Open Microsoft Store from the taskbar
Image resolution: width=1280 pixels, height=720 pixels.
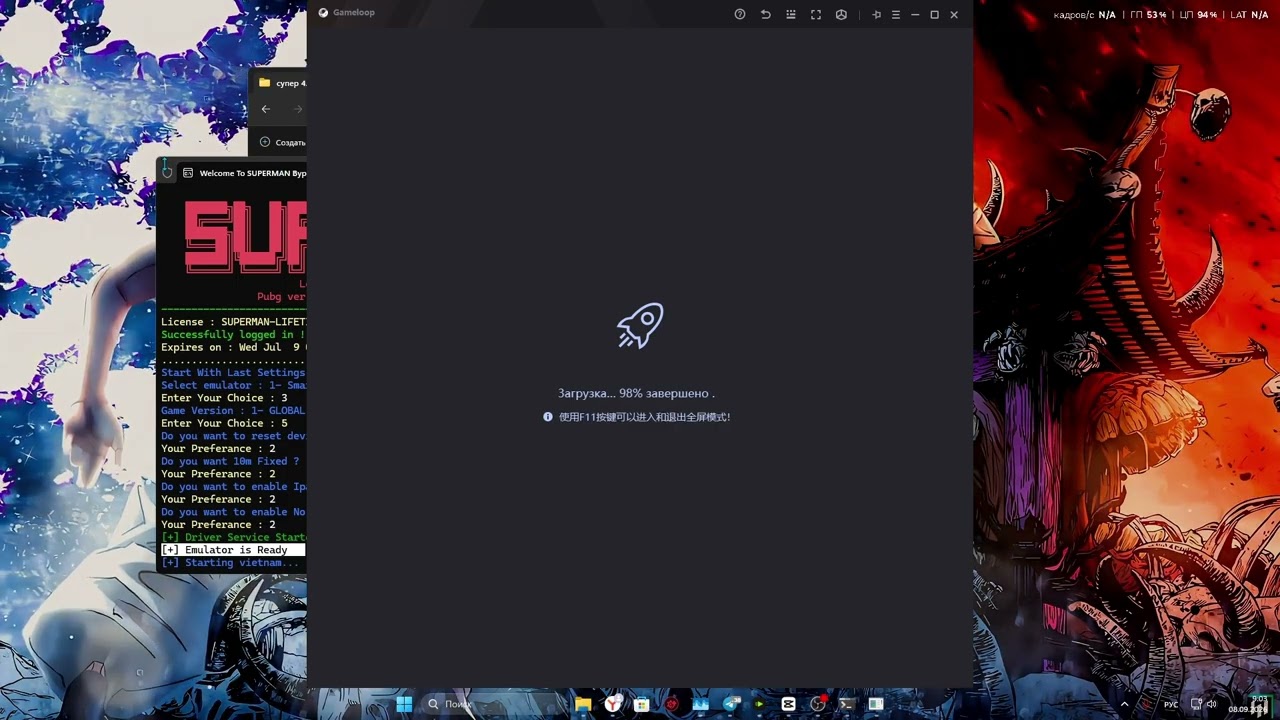tap(642, 704)
